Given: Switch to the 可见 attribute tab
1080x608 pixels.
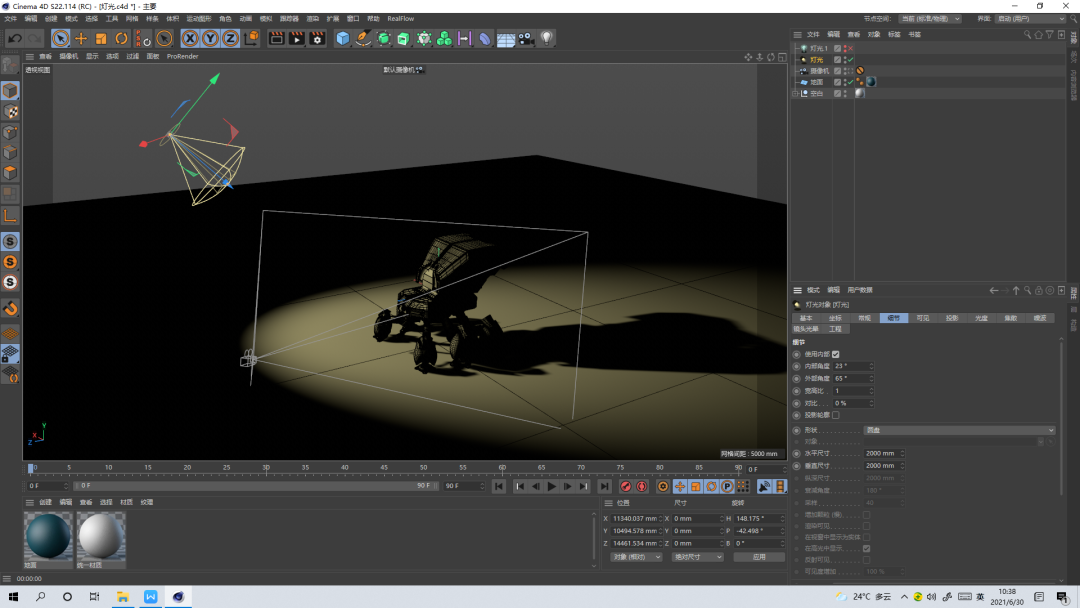Looking at the screenshot, I should pos(923,318).
